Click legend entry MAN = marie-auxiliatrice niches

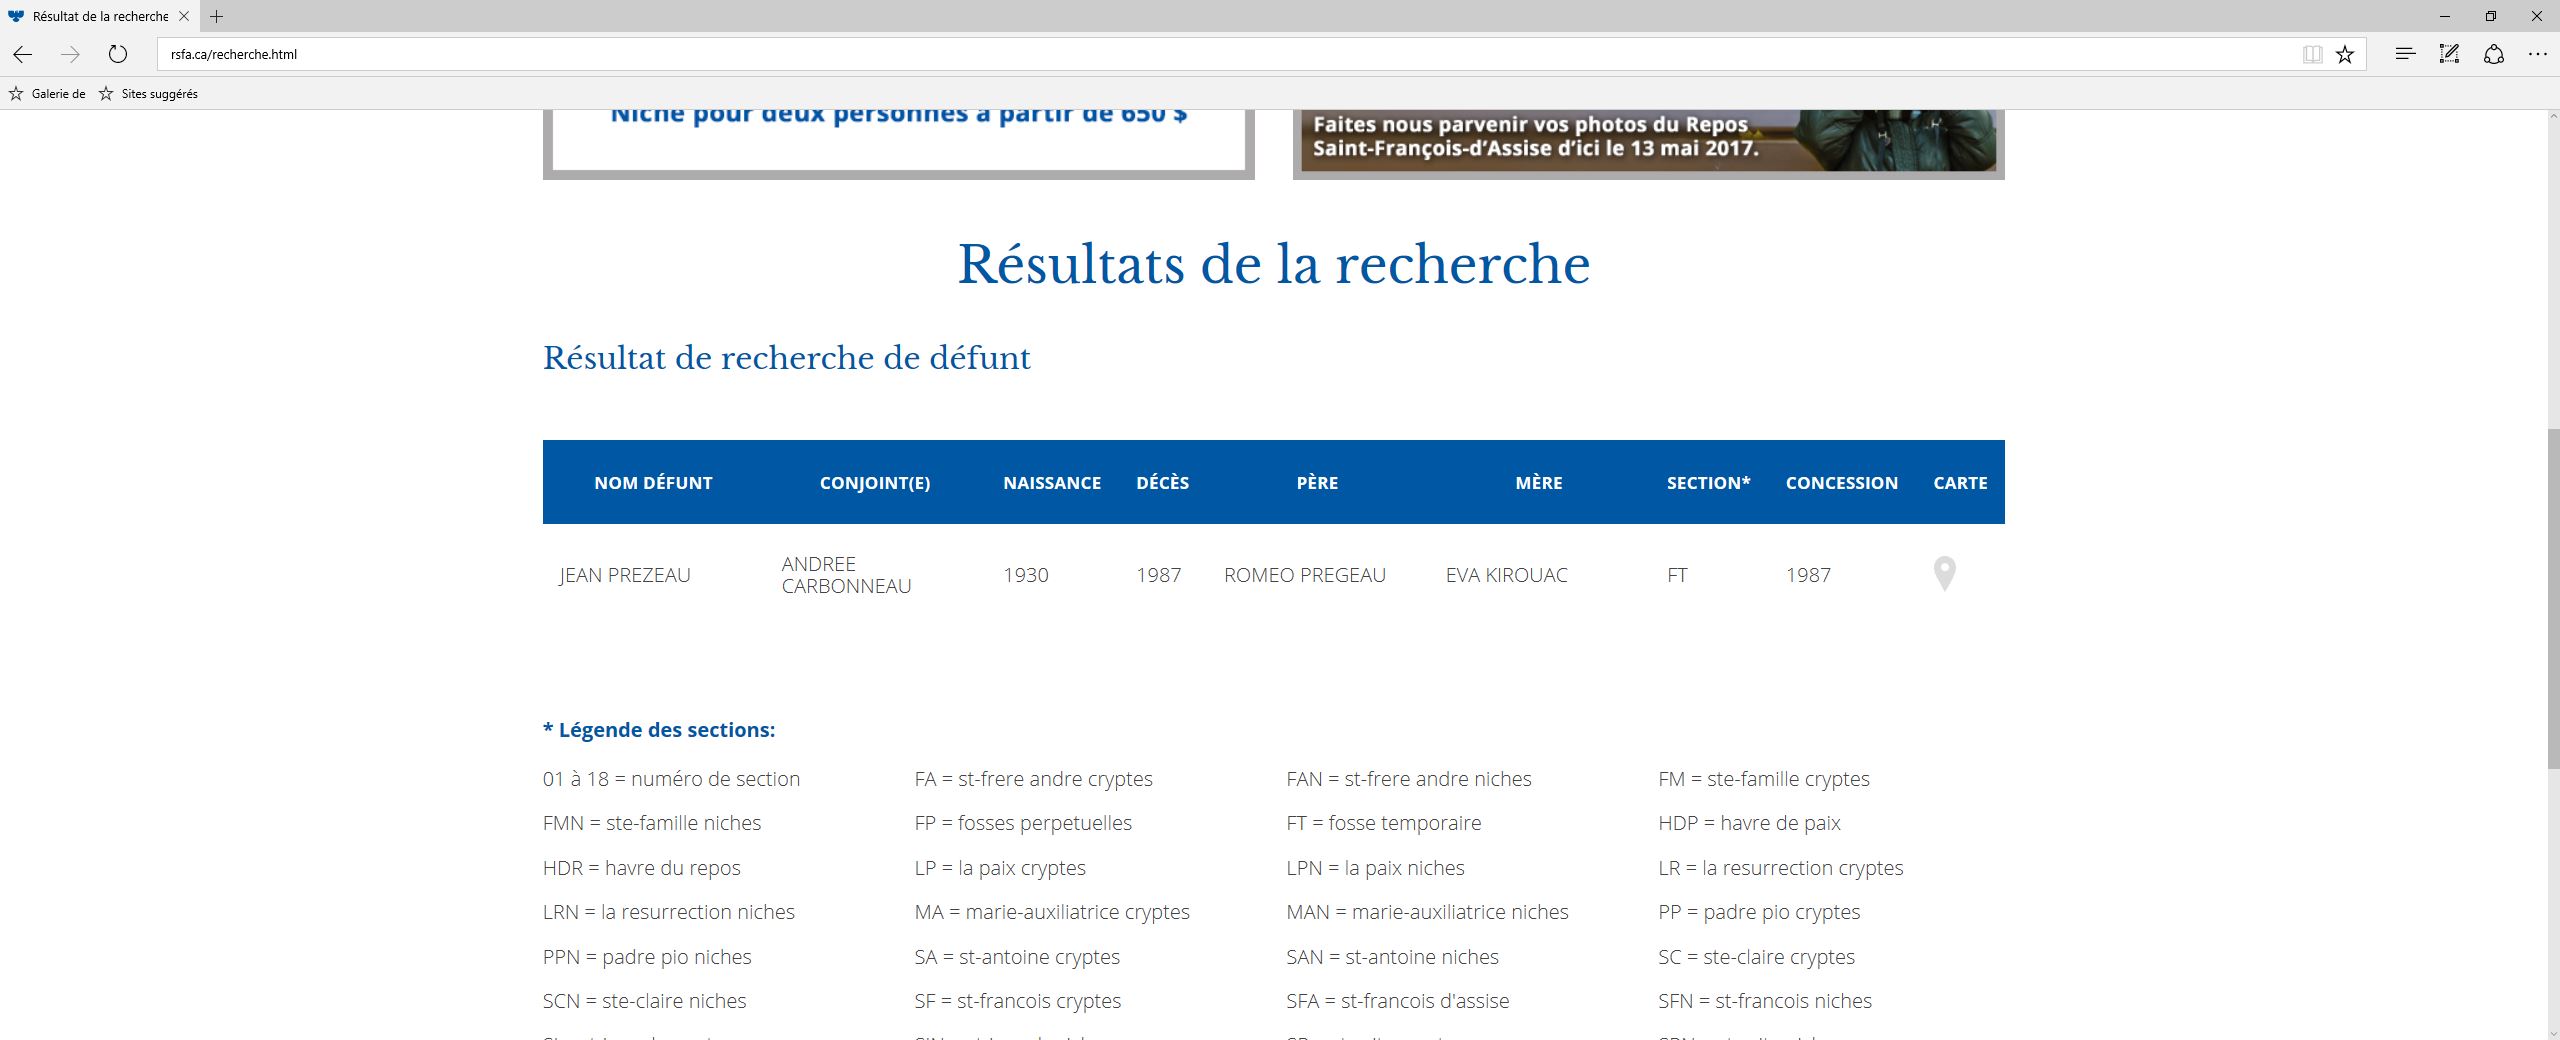(1427, 912)
